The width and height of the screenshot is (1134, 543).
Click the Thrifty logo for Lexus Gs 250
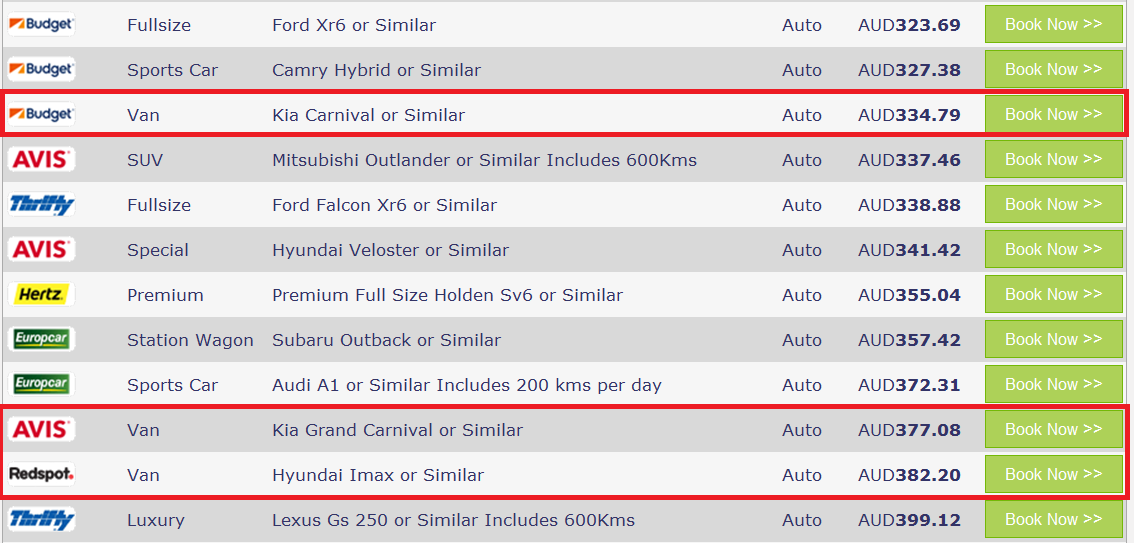tap(41, 520)
